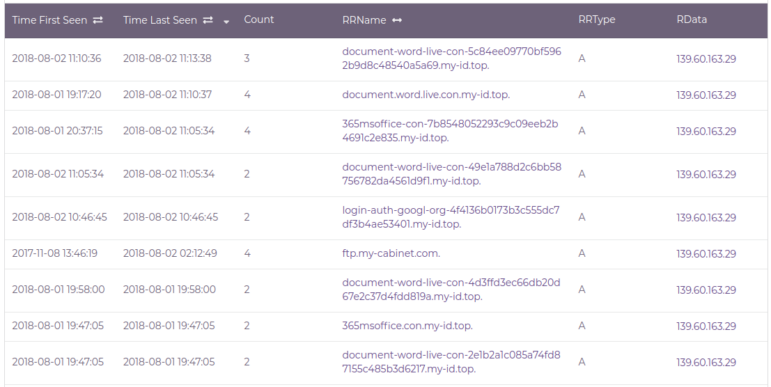Image resolution: width=771 pixels, height=387 pixels.
Task: Open login-auth-googl-org domain link
Action: [451, 217]
